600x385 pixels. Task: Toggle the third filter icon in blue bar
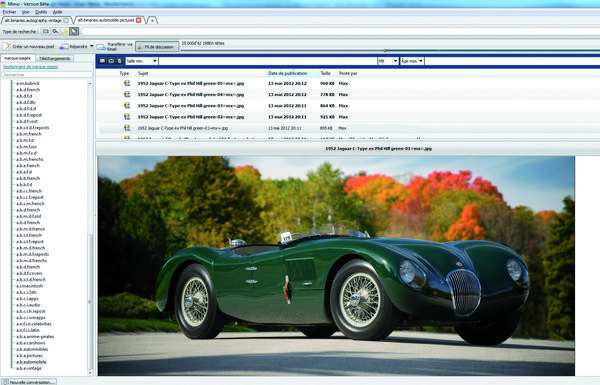point(119,61)
